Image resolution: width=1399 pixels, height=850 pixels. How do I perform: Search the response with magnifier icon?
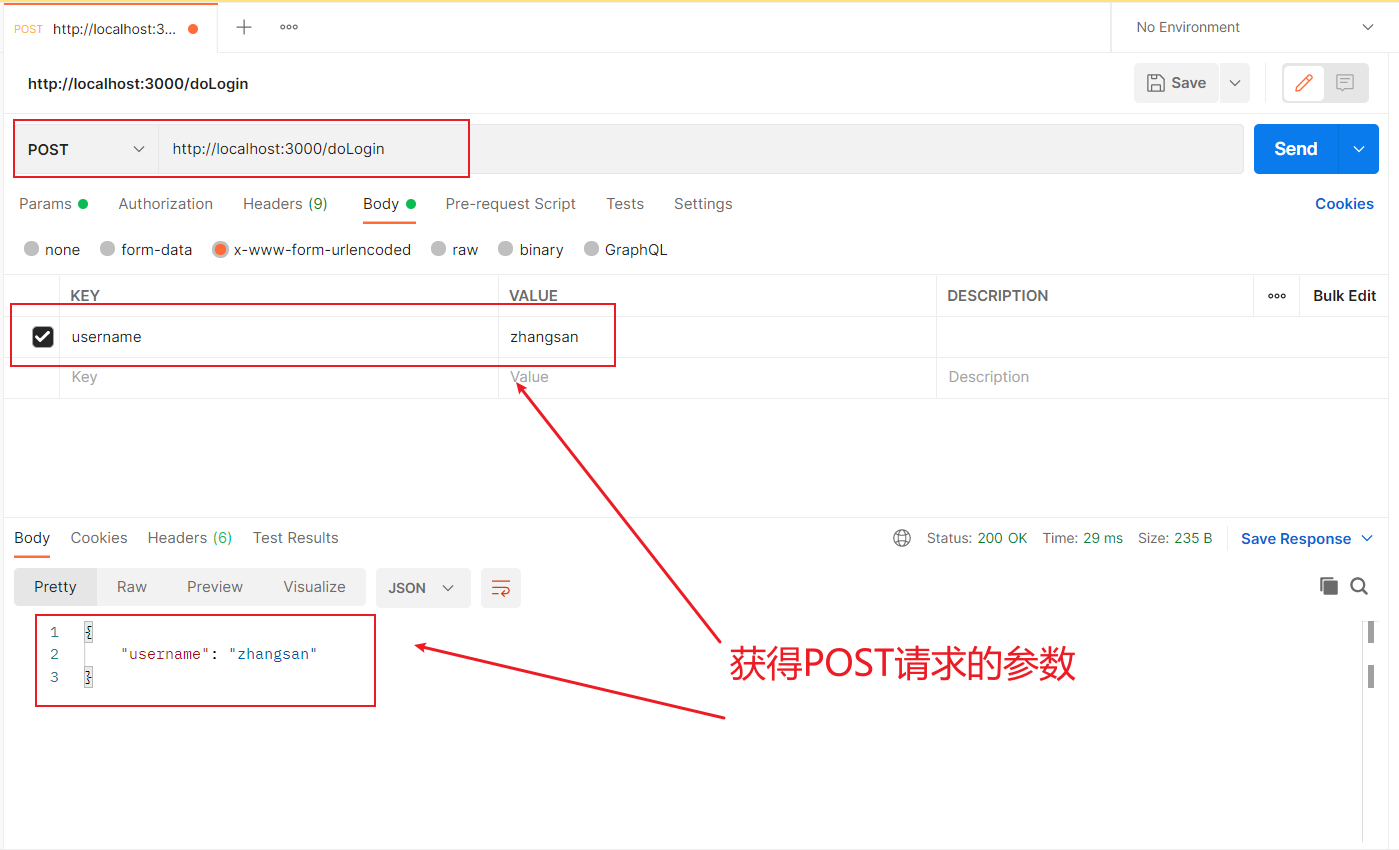[1359, 586]
